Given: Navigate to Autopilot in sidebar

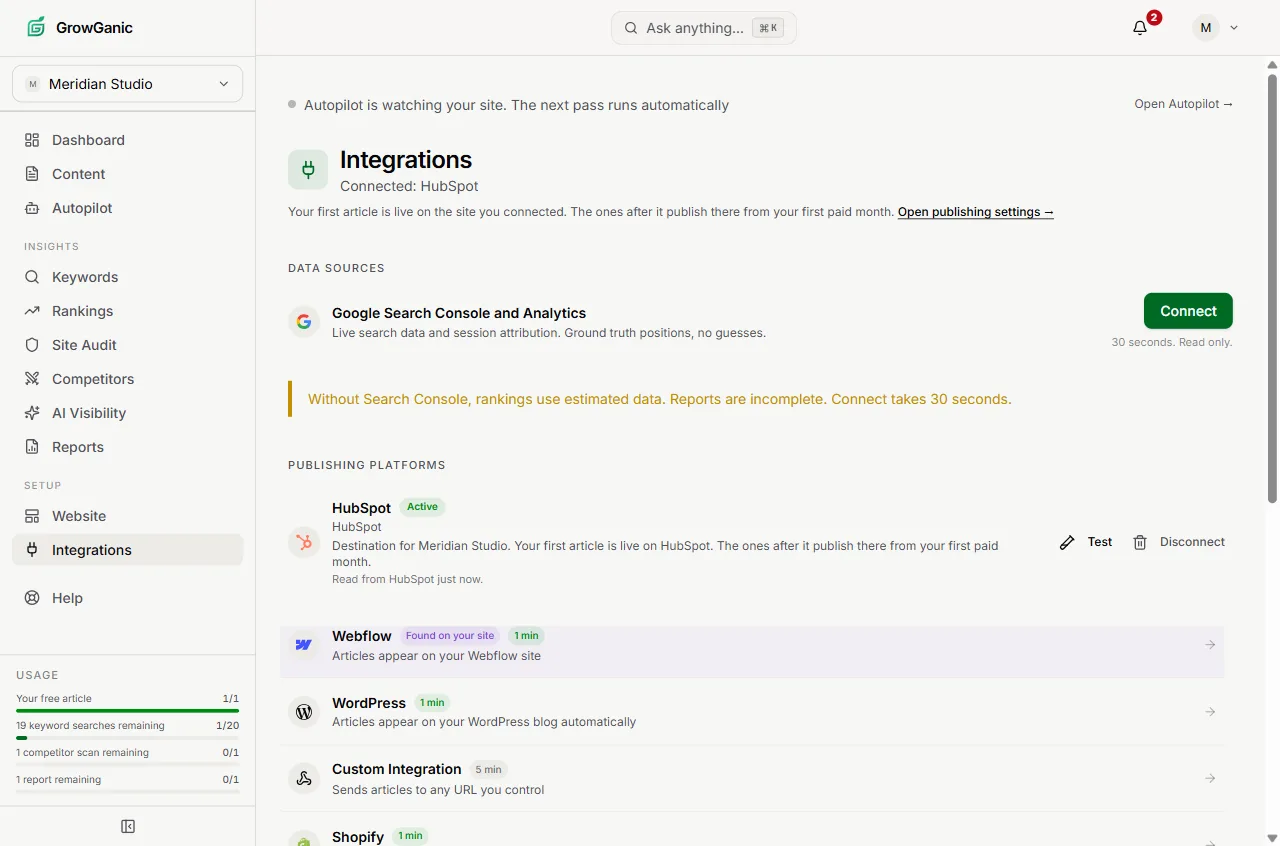Looking at the screenshot, I should click(127, 208).
